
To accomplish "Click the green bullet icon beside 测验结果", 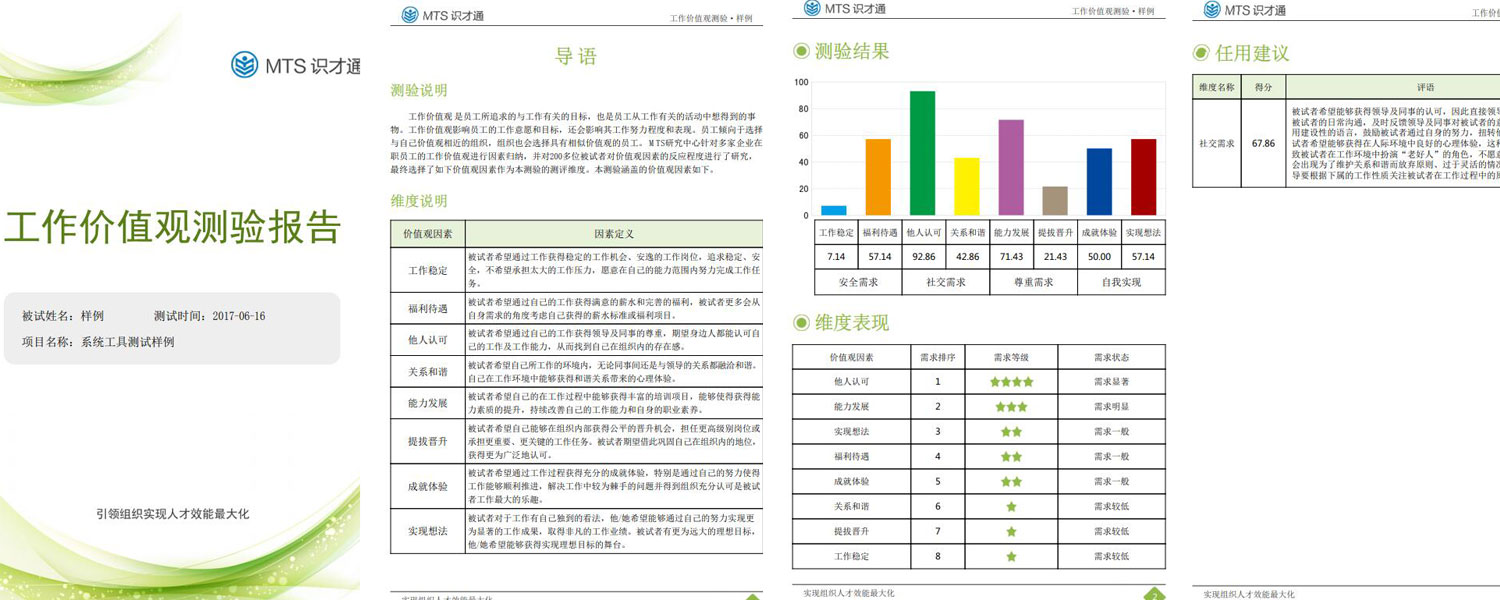I will 801,51.
